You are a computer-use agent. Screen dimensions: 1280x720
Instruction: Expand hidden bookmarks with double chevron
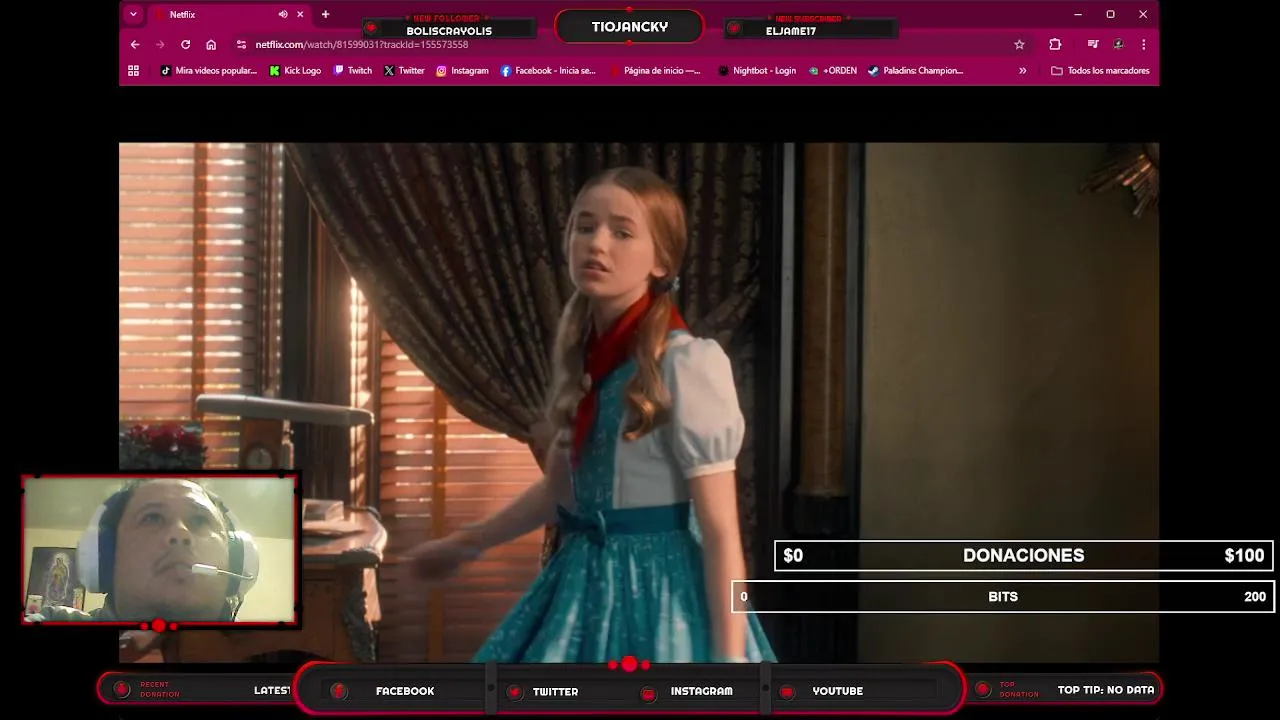click(1022, 70)
